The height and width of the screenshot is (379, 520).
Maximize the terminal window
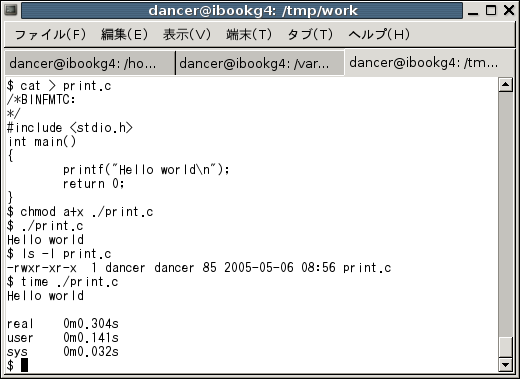pos(491,10)
